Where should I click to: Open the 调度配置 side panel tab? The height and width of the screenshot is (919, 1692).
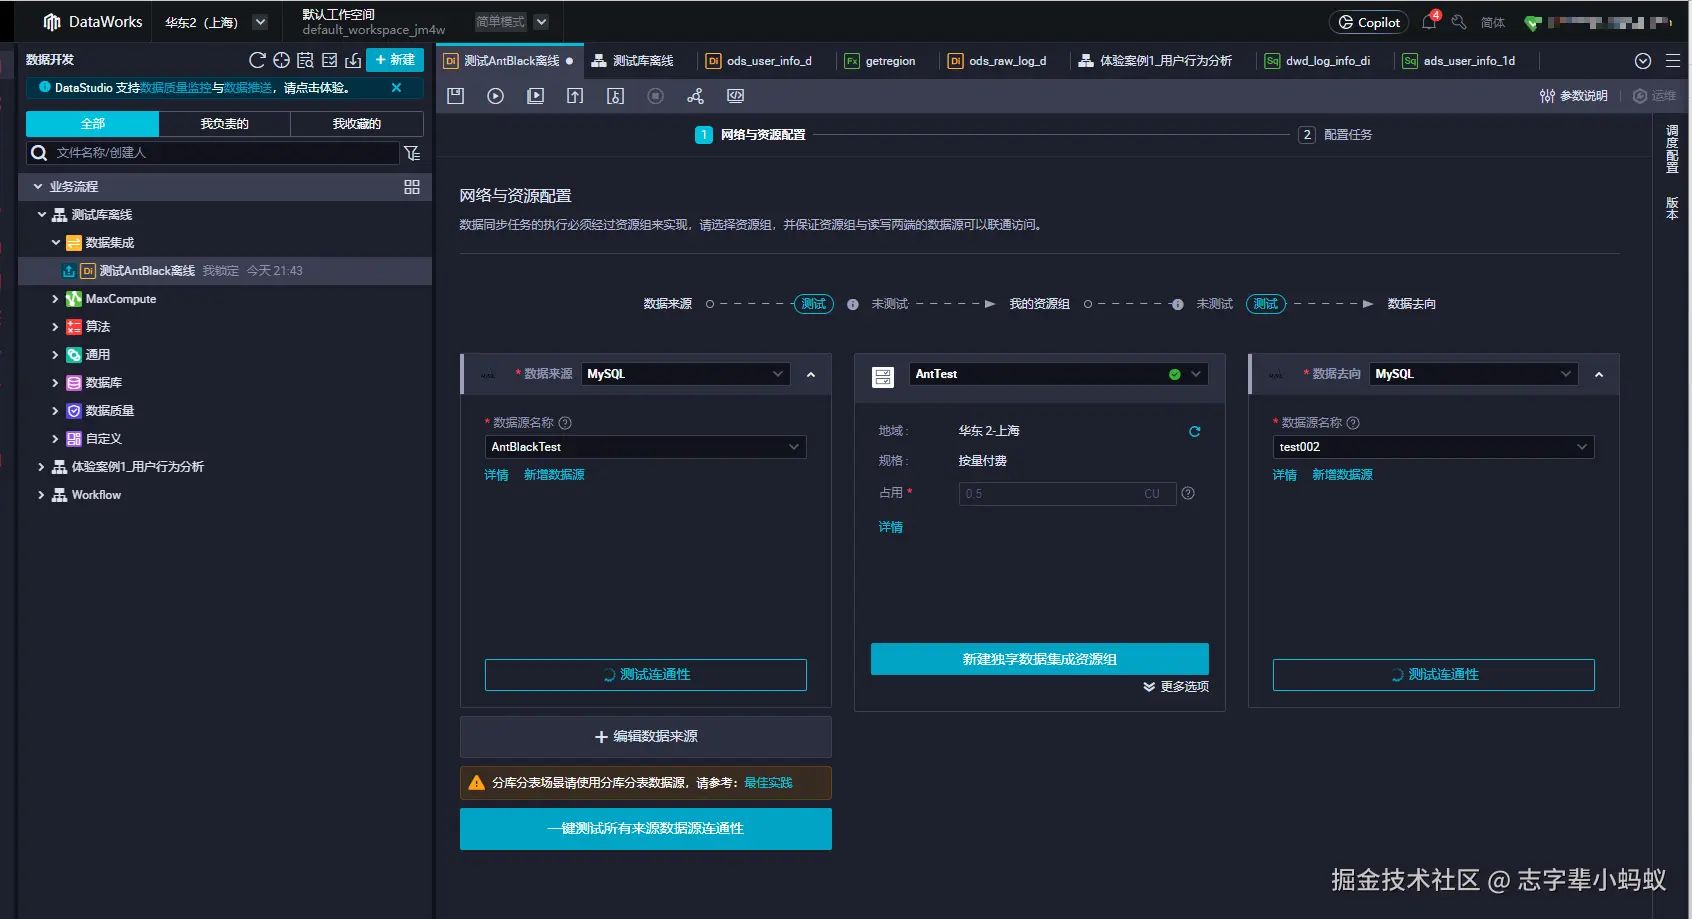(x=1672, y=149)
